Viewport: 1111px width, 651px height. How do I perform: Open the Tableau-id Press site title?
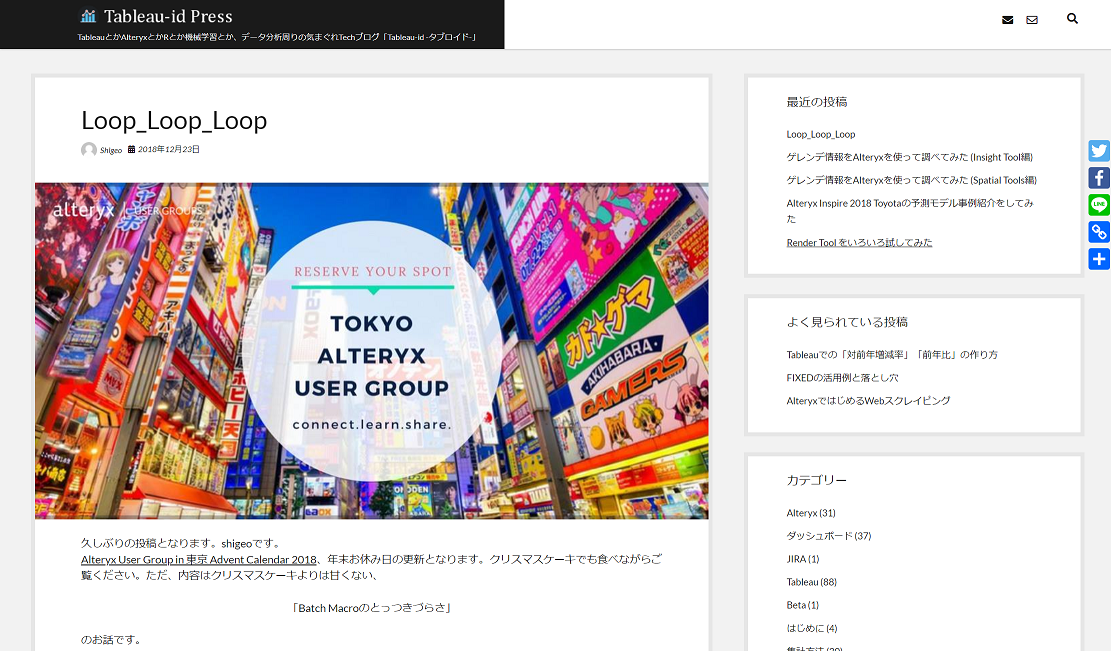(x=168, y=16)
